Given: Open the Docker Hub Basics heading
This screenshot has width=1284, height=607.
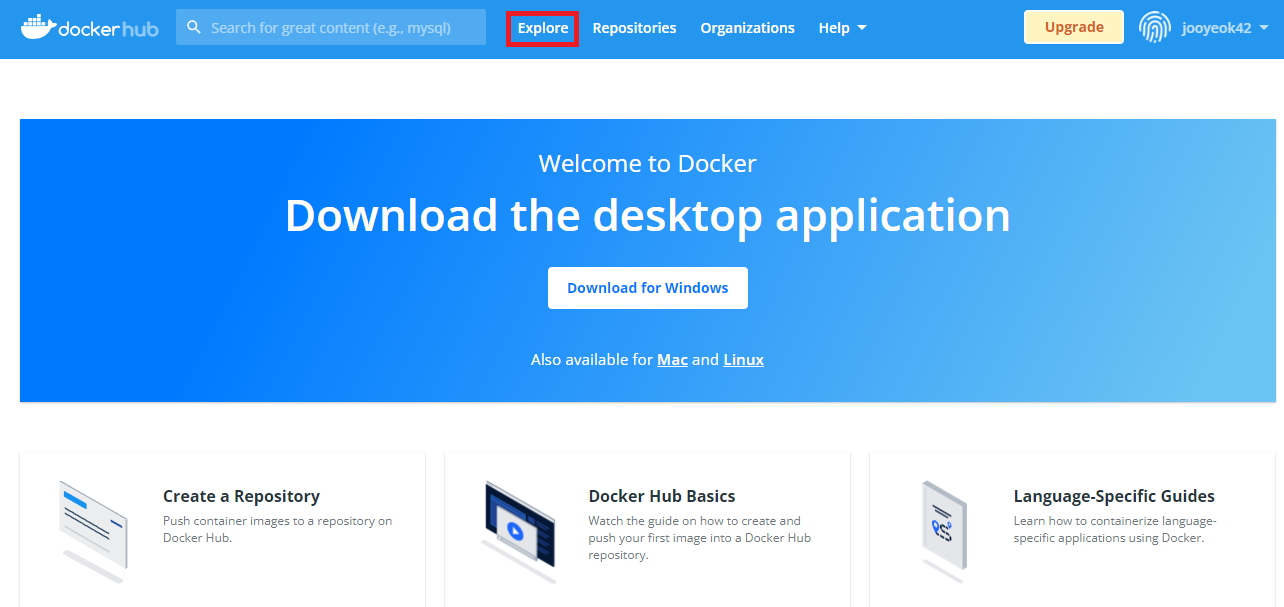Looking at the screenshot, I should point(662,496).
